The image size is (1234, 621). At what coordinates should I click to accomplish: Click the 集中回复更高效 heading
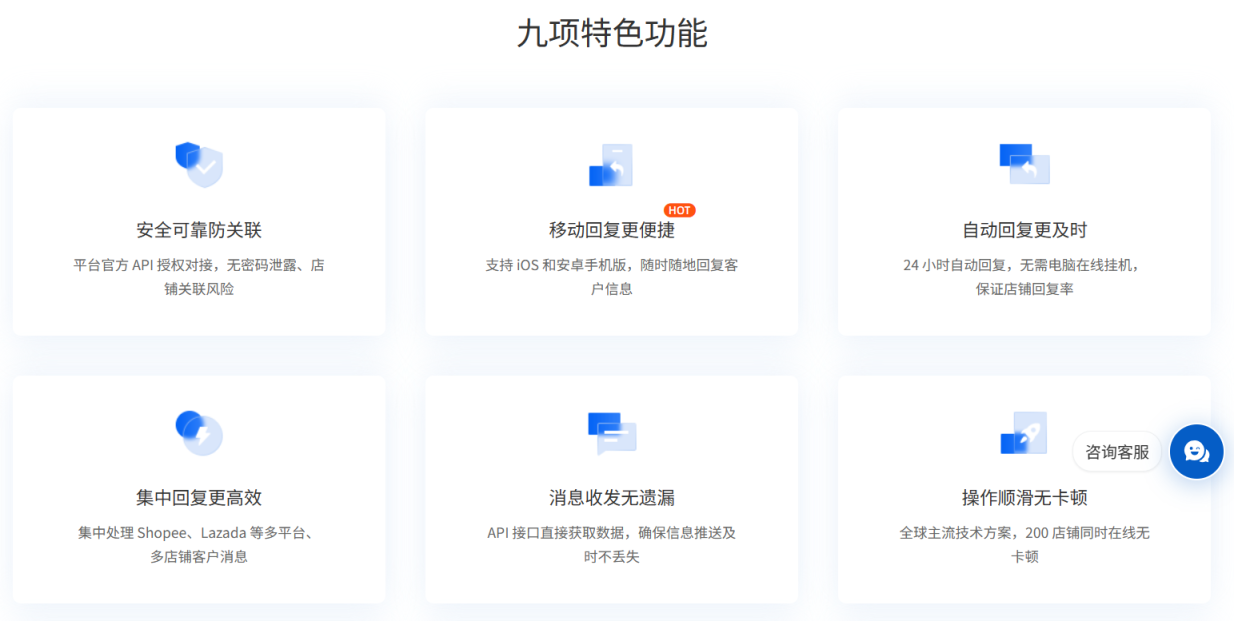click(x=199, y=498)
